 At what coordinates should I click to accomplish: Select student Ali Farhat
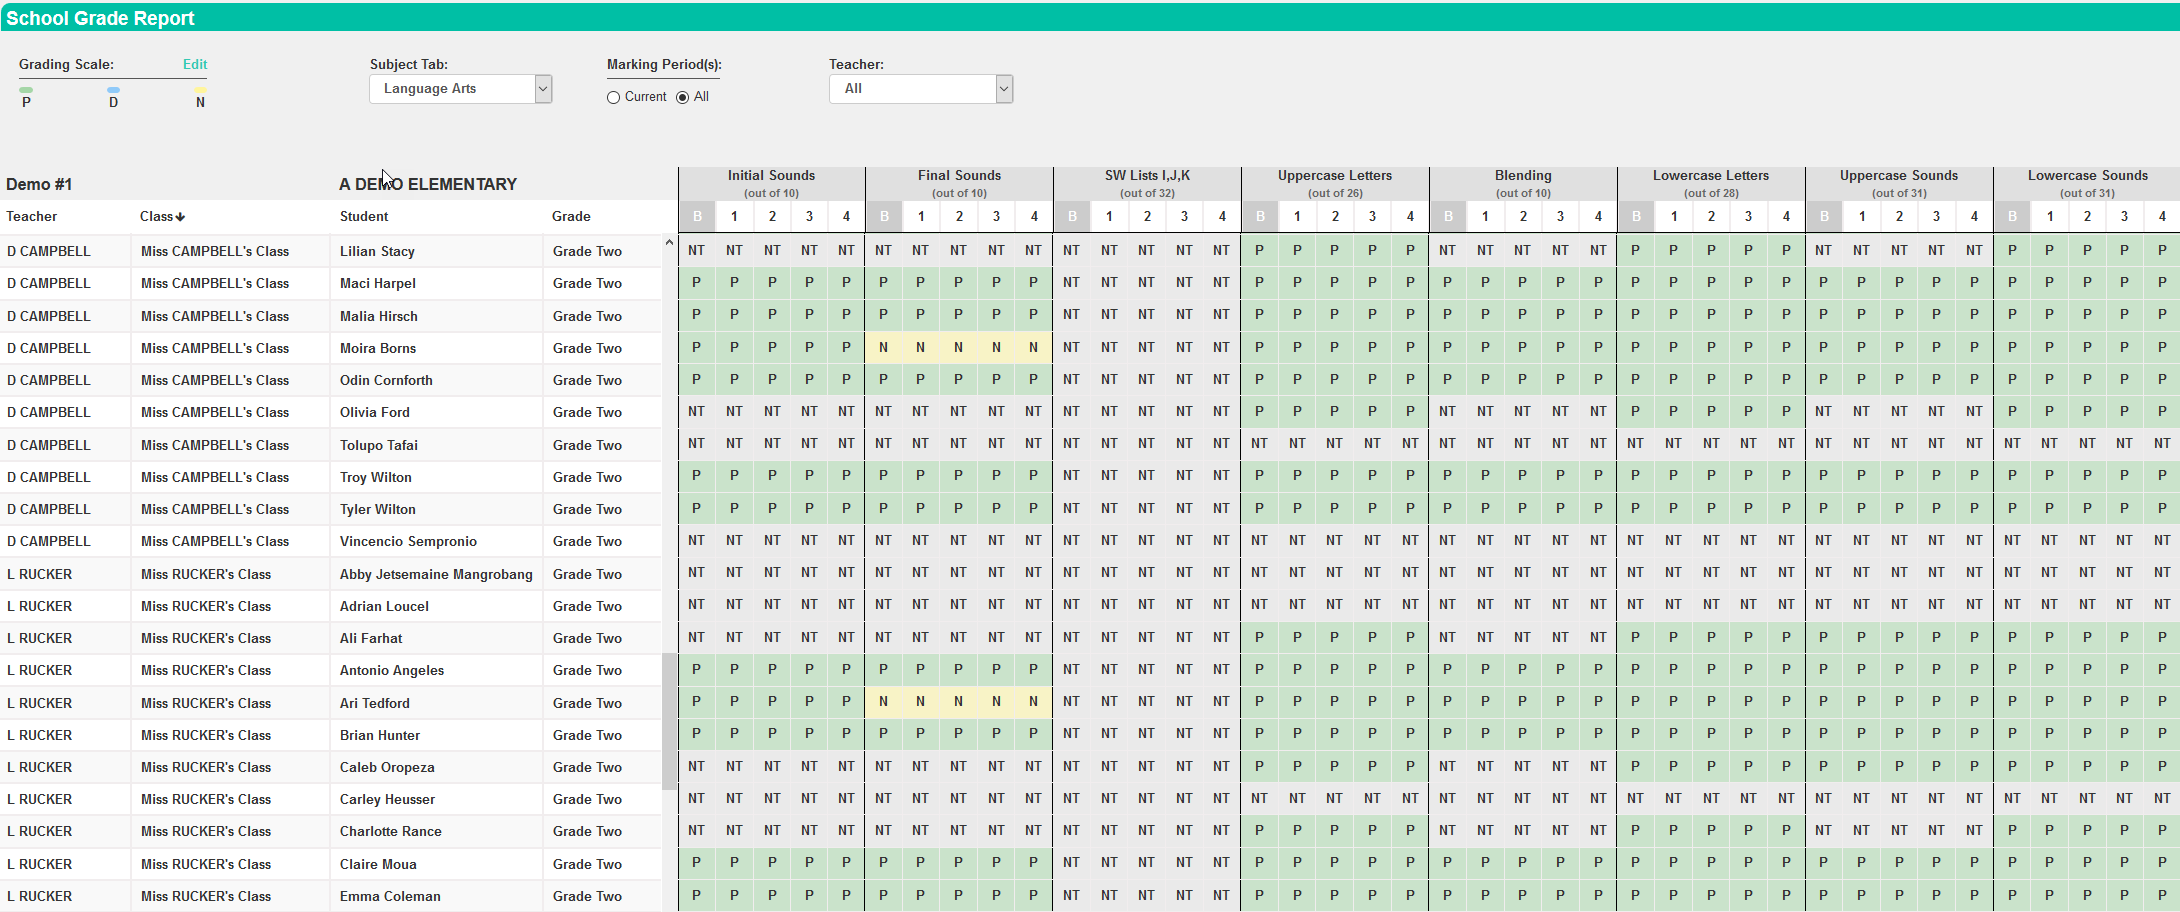coord(371,638)
